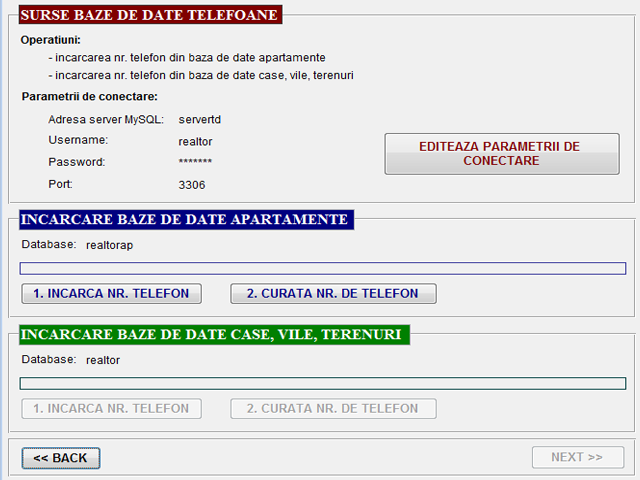Click the servertd server address value
The height and width of the screenshot is (480, 640).
click(199, 119)
